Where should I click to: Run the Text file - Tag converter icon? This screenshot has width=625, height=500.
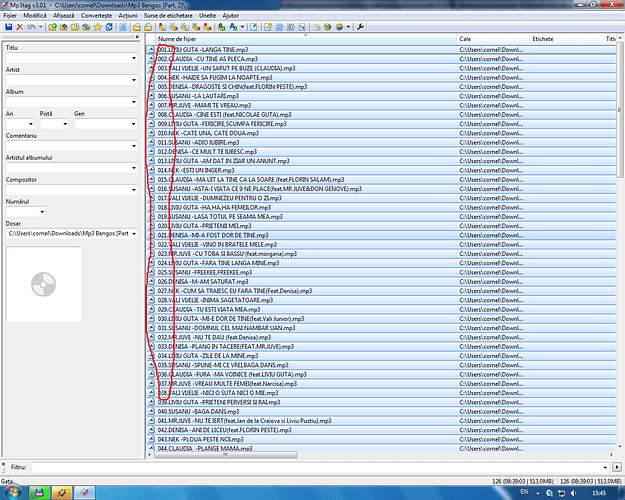click(196, 27)
